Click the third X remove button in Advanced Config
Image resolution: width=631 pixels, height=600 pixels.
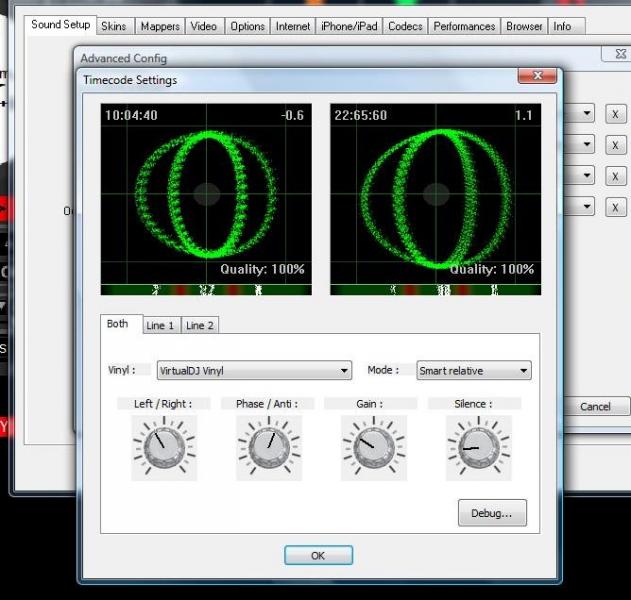[616, 176]
